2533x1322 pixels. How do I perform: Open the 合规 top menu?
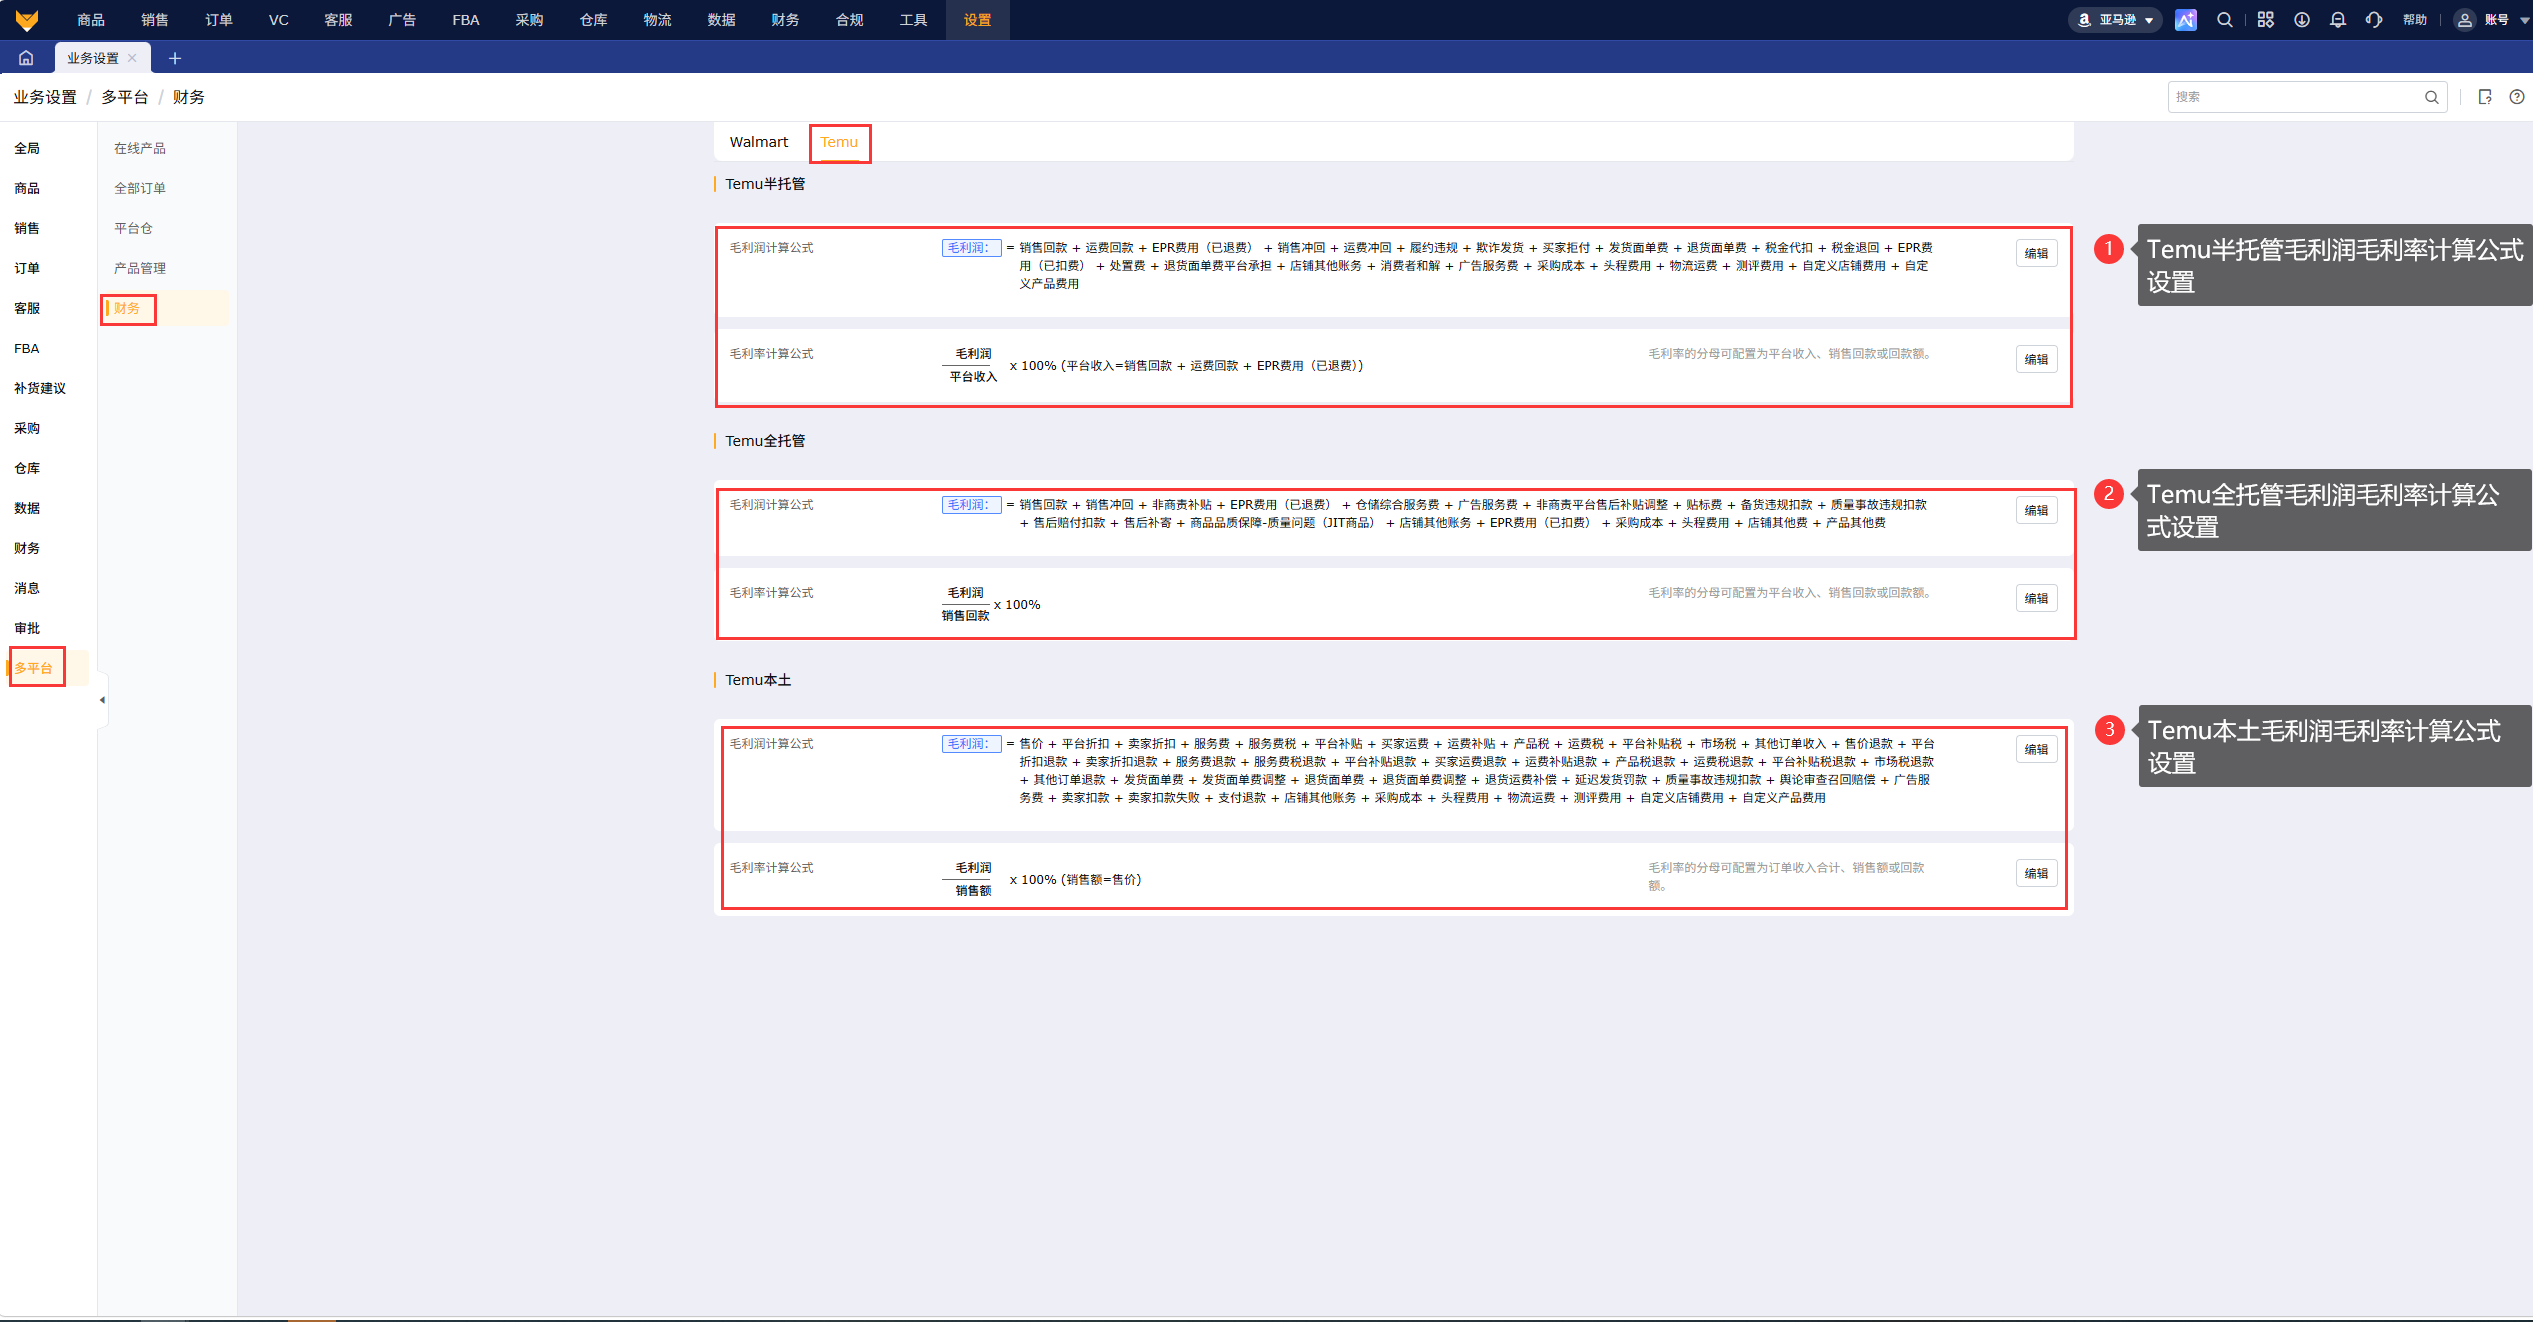pos(850,20)
